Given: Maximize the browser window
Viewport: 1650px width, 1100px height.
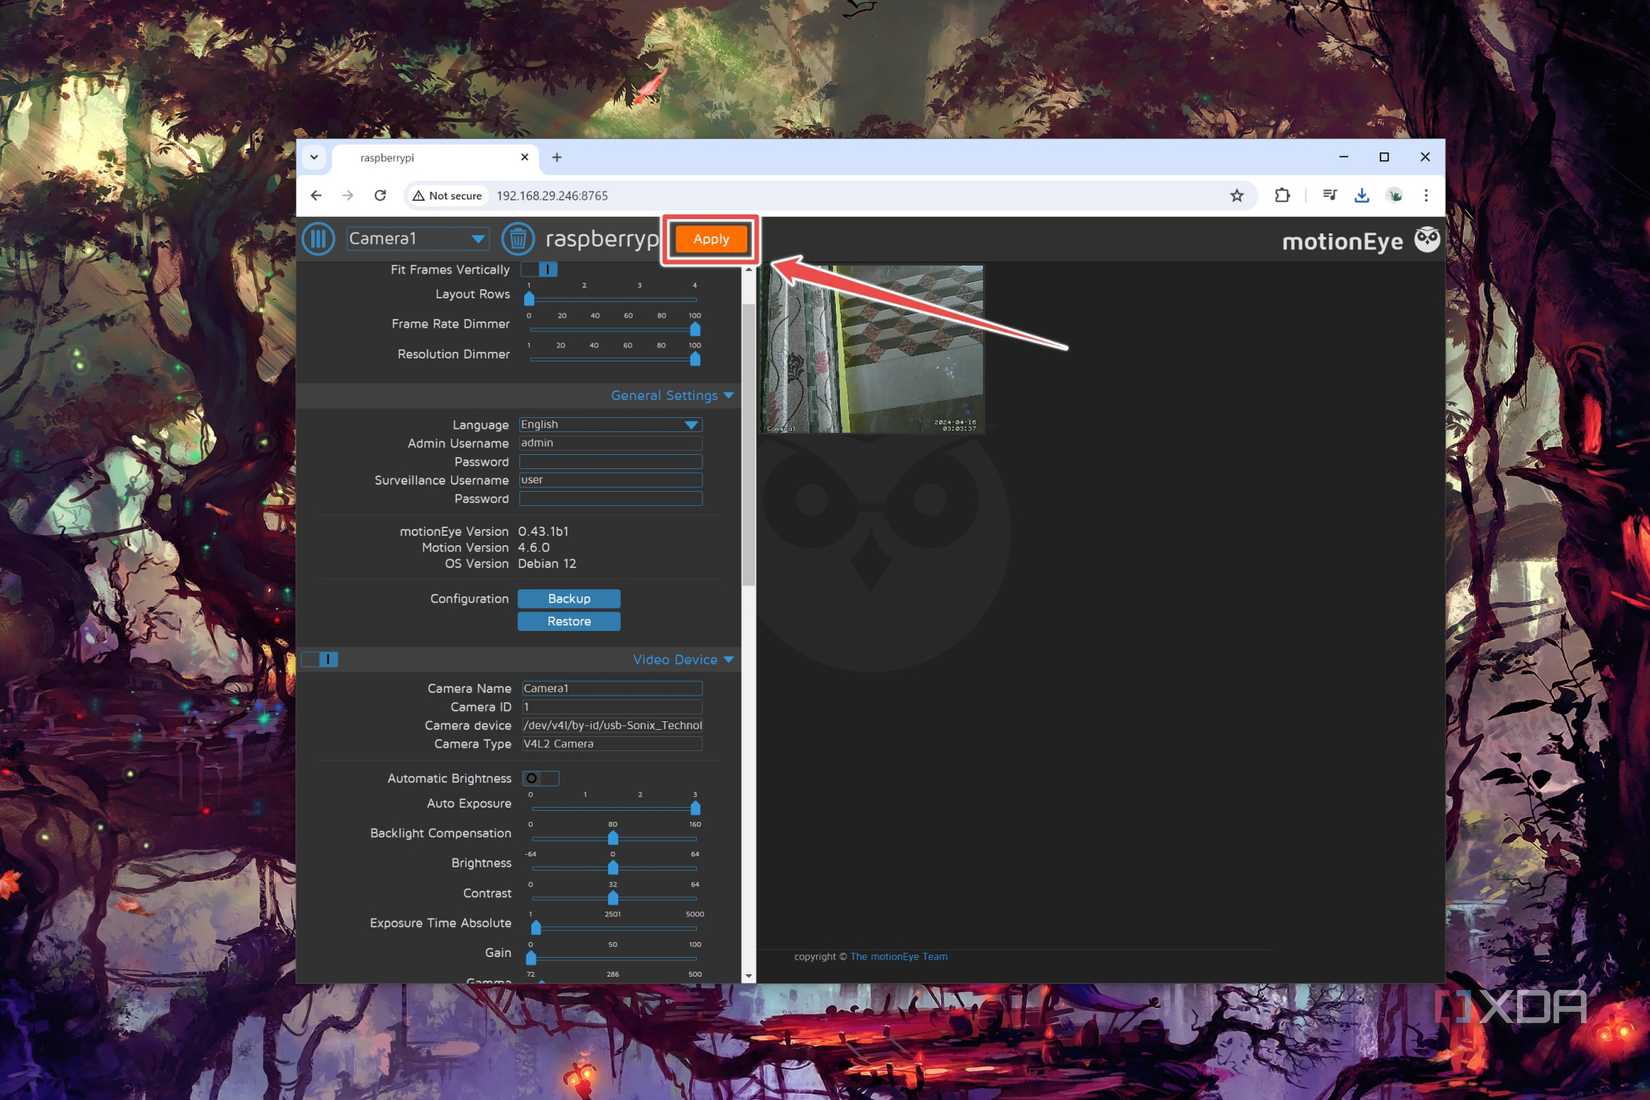Looking at the screenshot, I should (1384, 157).
